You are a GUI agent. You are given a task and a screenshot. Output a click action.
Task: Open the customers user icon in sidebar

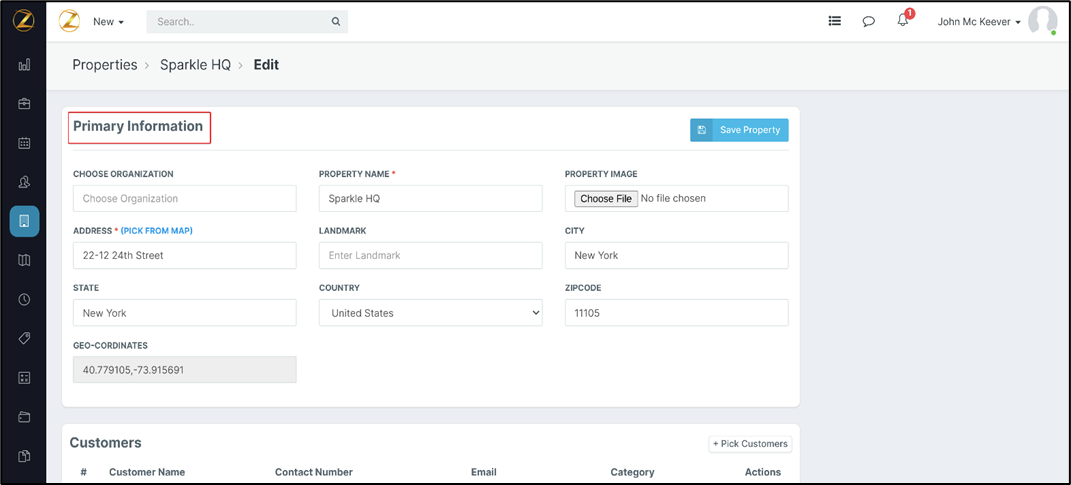(x=24, y=182)
